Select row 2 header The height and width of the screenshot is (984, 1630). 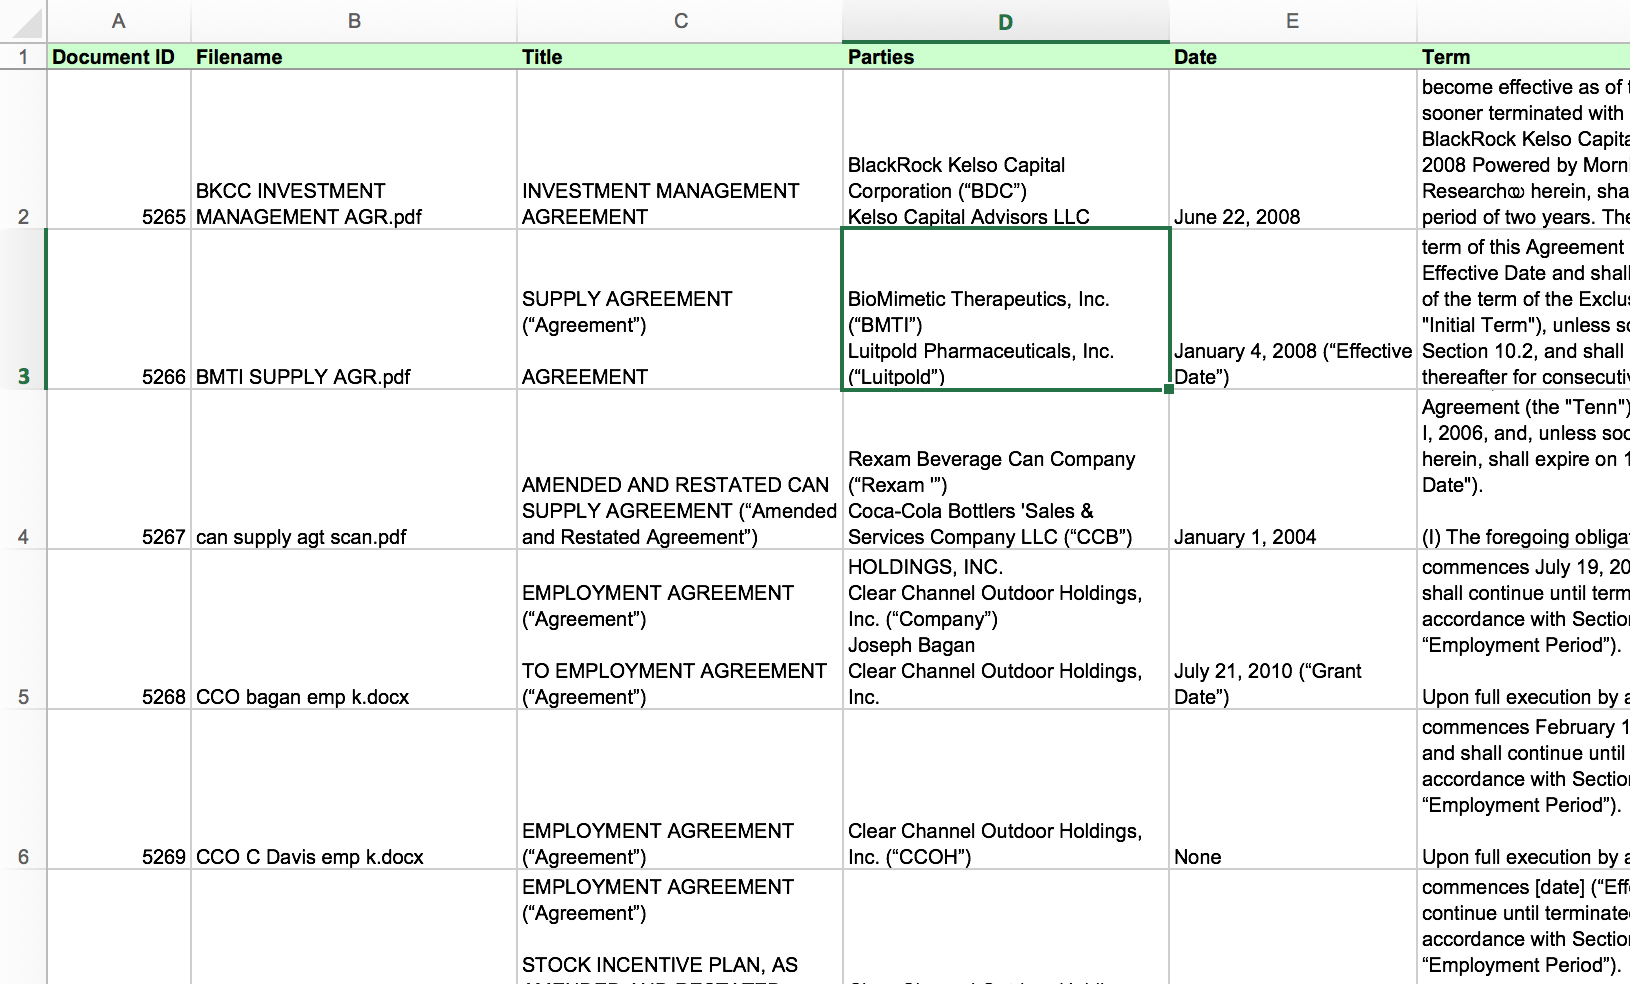[x=23, y=150]
